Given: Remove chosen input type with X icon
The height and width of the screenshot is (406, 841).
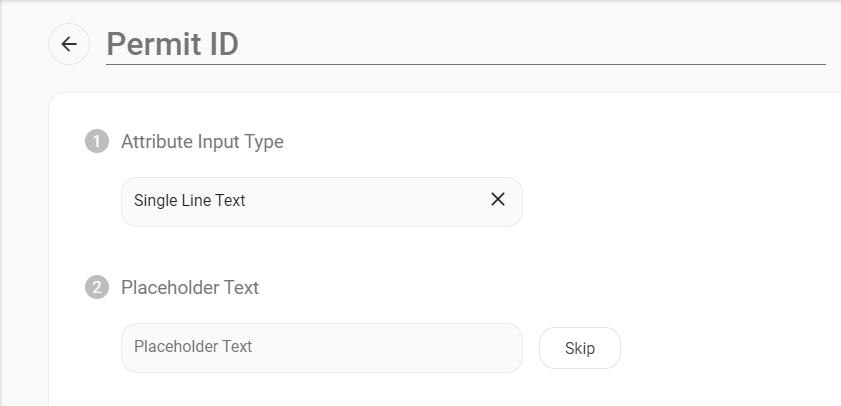Looking at the screenshot, I should point(498,199).
